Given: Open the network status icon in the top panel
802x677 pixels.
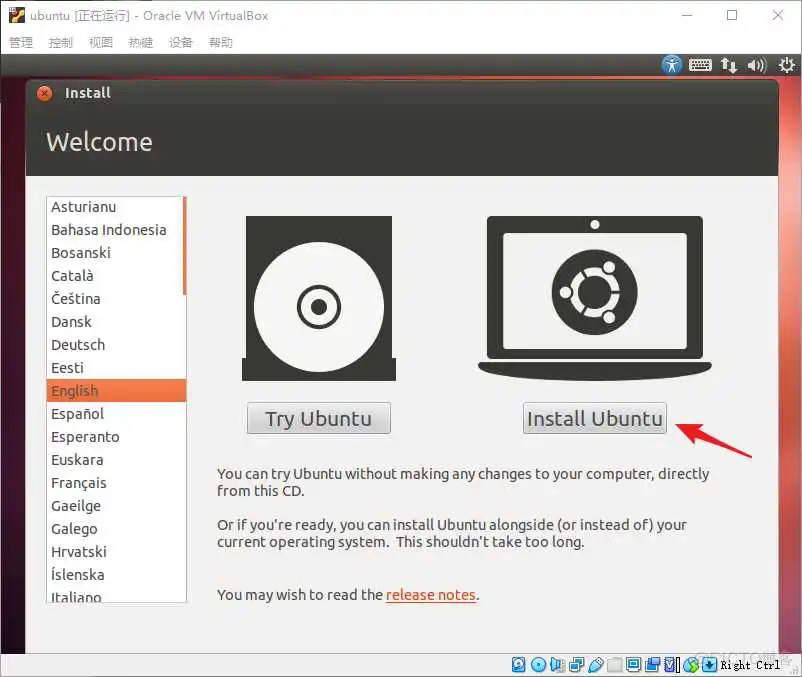Looking at the screenshot, I should 729,64.
